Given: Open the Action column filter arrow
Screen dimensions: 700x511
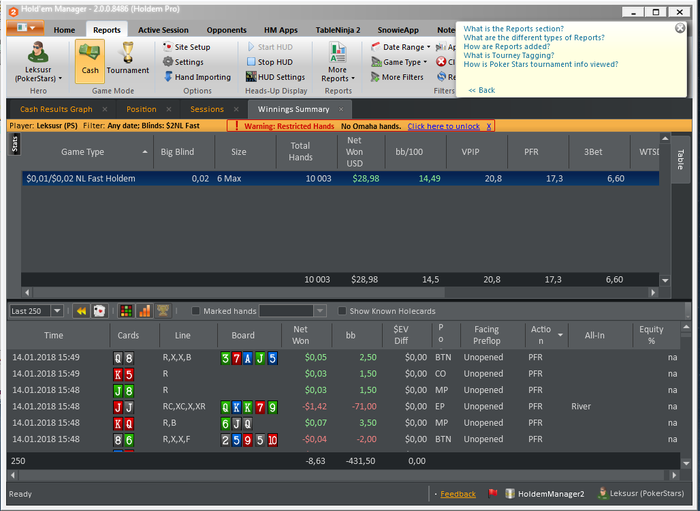Looking at the screenshot, I should tap(560, 335).
